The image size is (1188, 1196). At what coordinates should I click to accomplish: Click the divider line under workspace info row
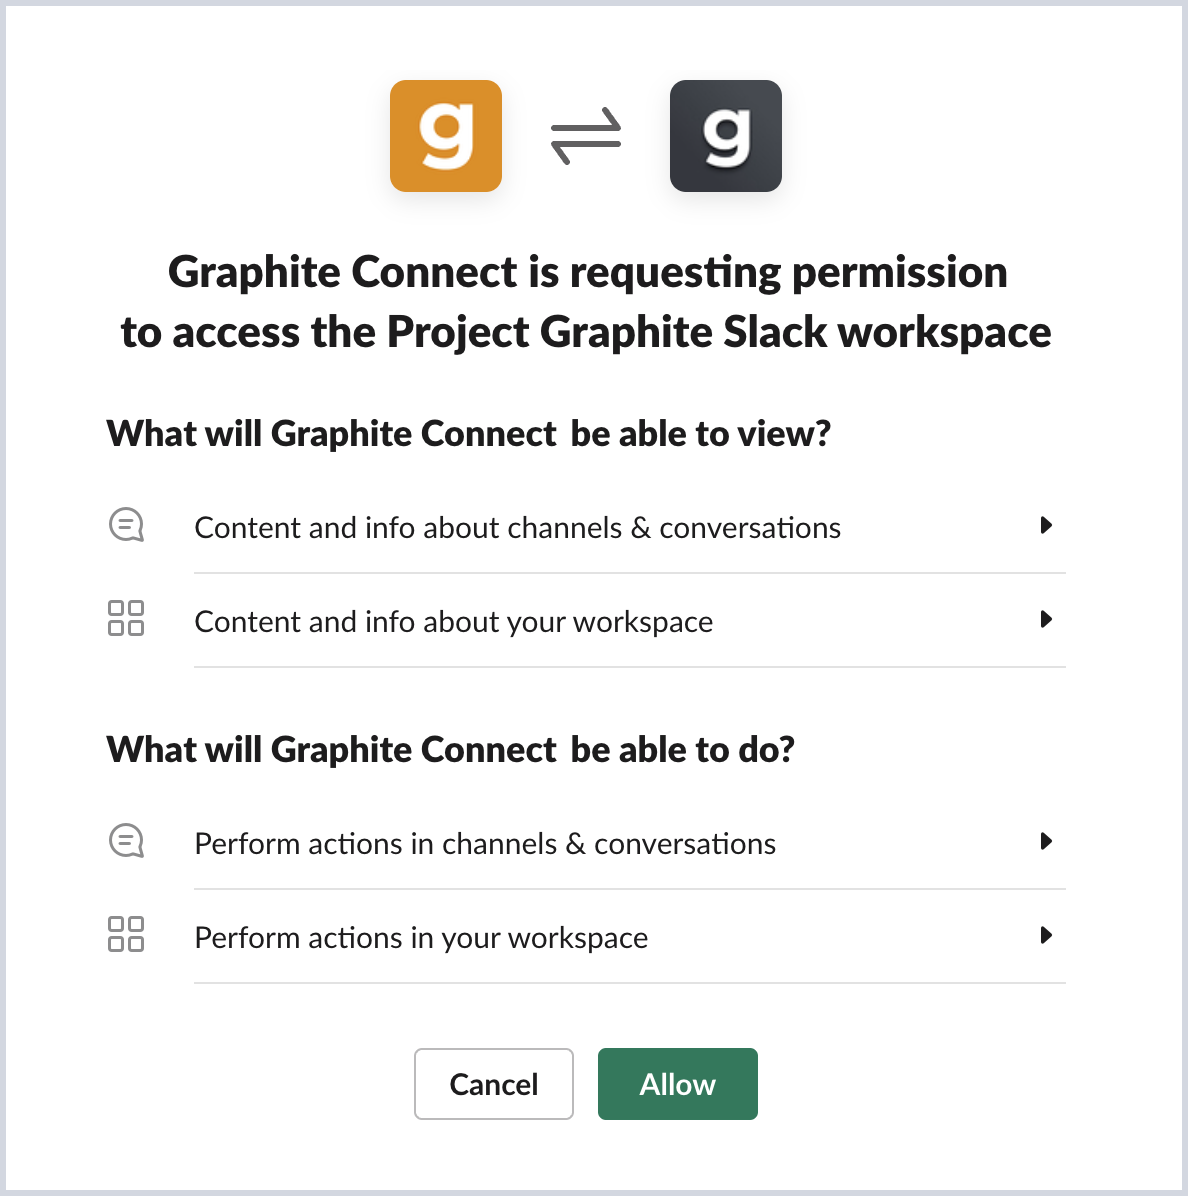click(629, 668)
